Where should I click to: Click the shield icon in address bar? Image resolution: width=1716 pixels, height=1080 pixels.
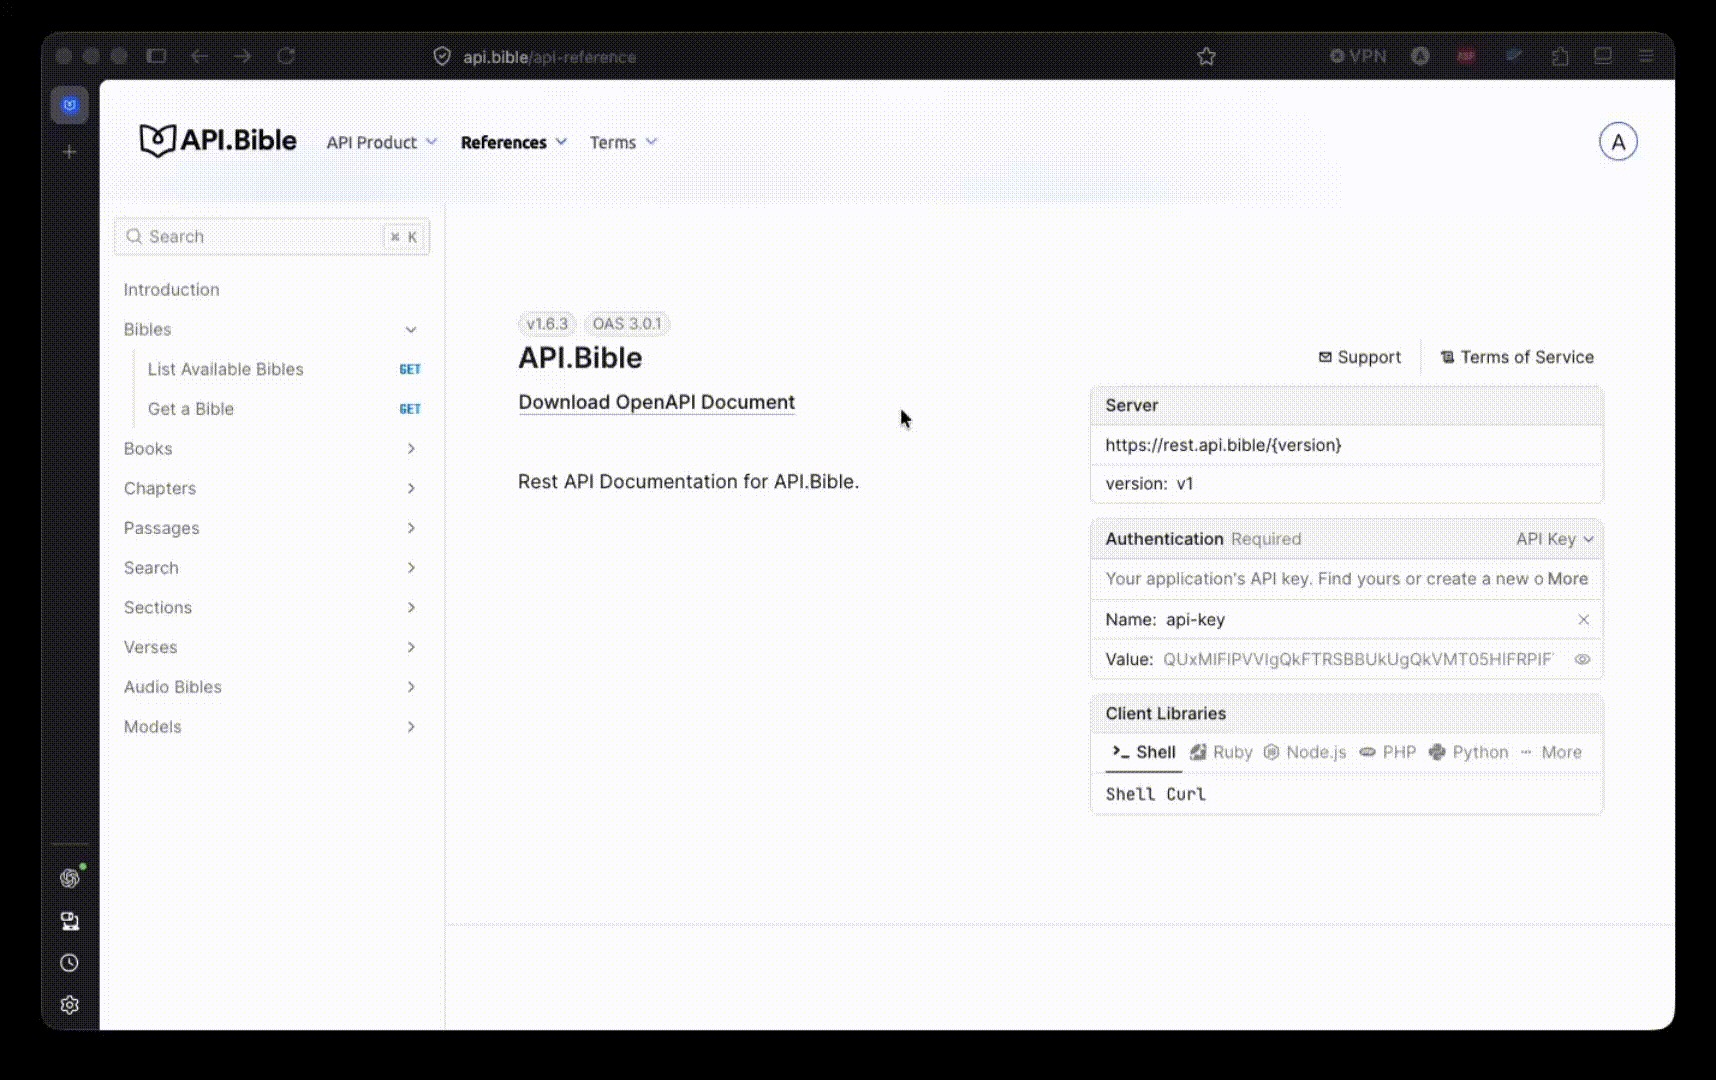(x=441, y=57)
